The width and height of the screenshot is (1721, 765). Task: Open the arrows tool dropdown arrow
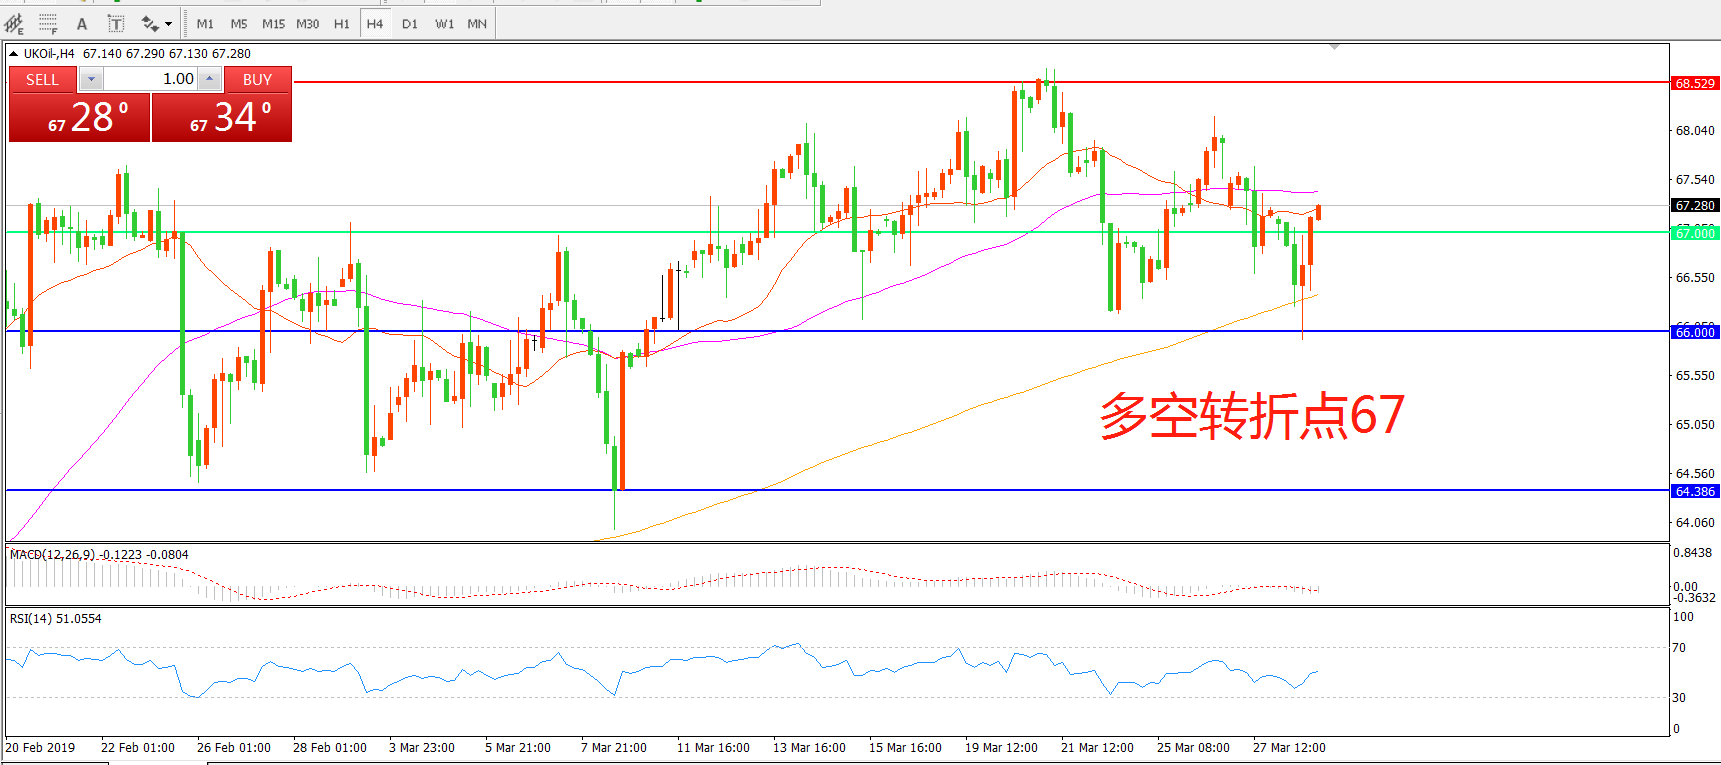(168, 23)
